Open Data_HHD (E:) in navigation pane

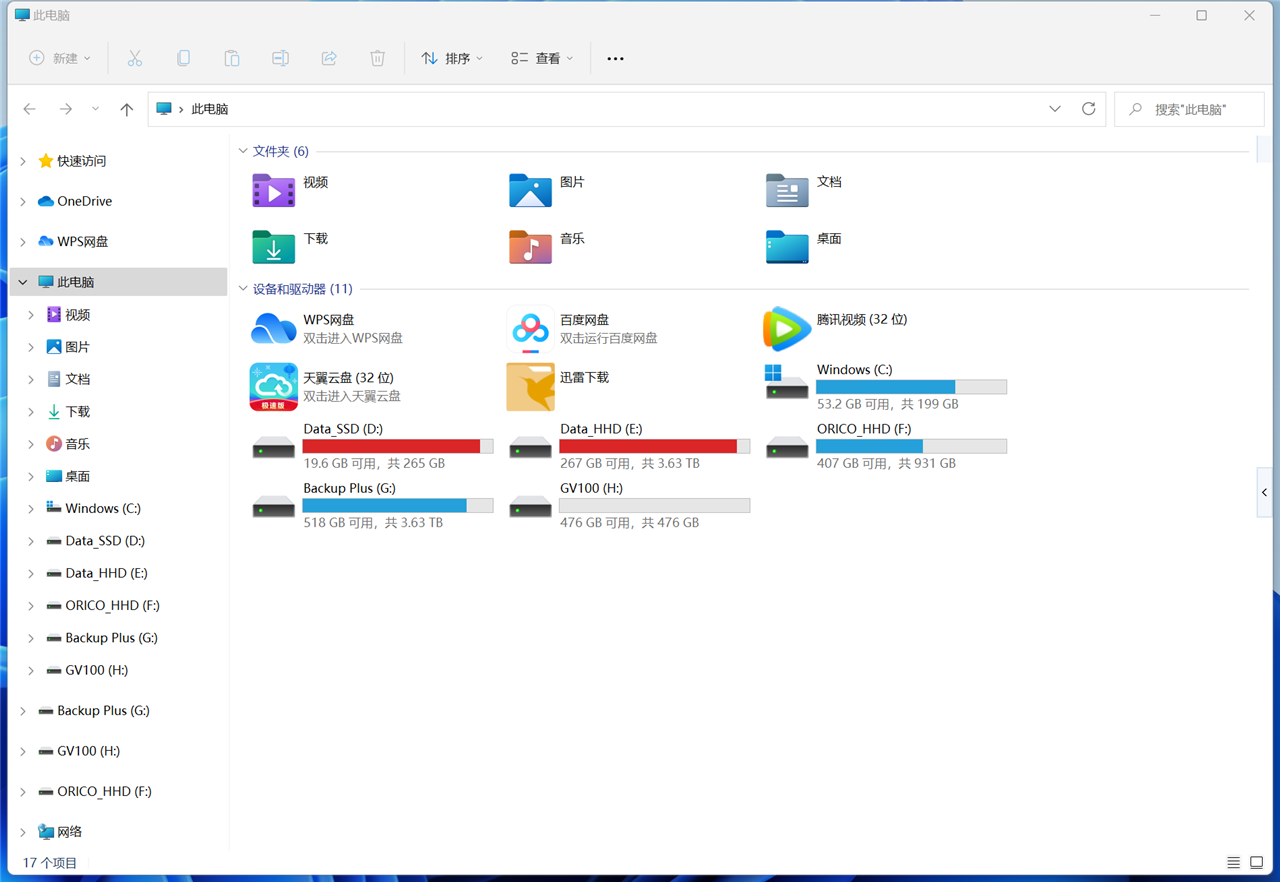pyautogui.click(x=96, y=573)
